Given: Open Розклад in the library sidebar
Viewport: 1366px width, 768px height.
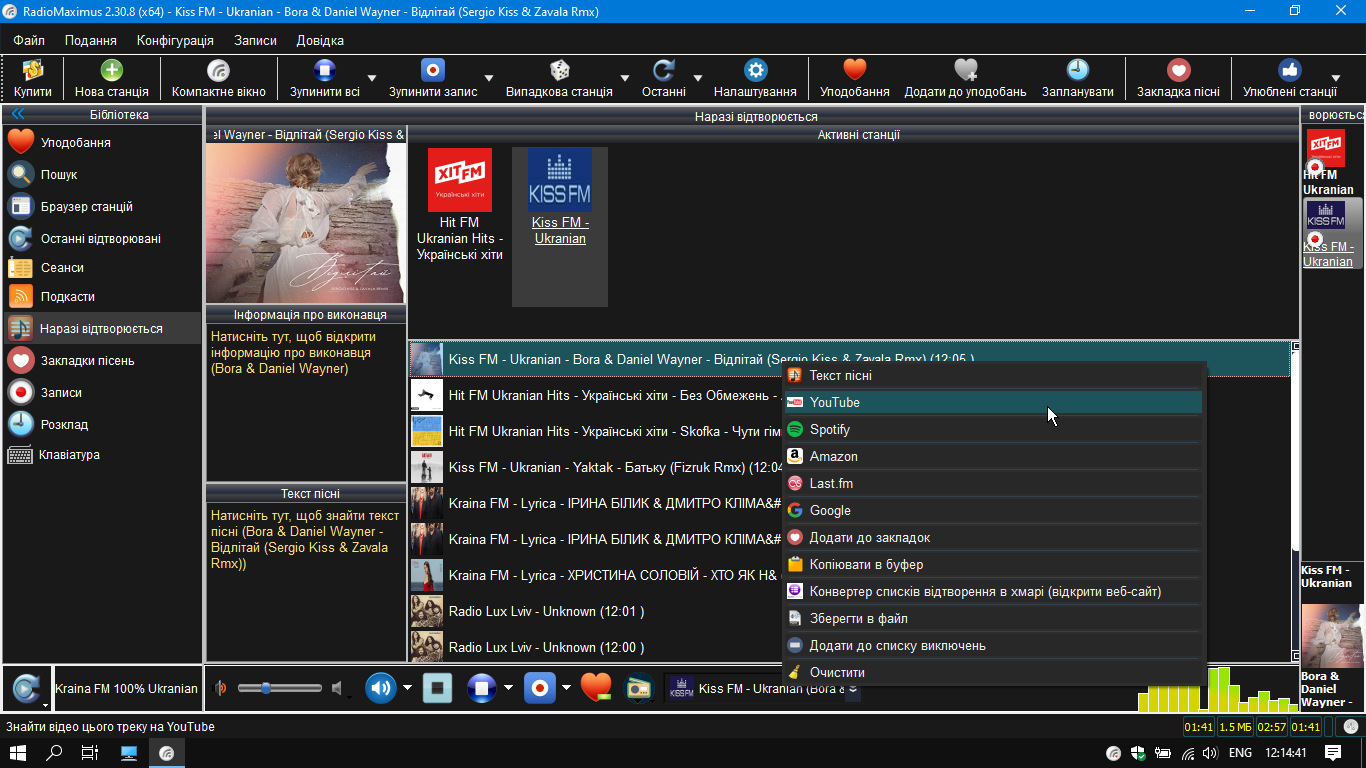Looking at the screenshot, I should (x=102, y=425).
